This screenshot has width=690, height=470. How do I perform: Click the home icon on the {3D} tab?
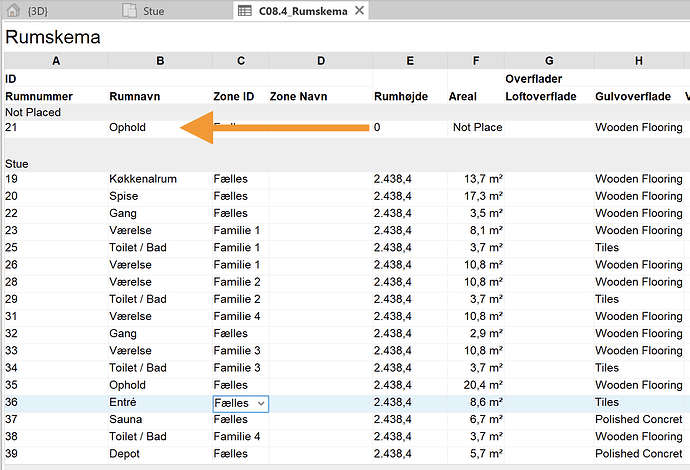point(14,11)
